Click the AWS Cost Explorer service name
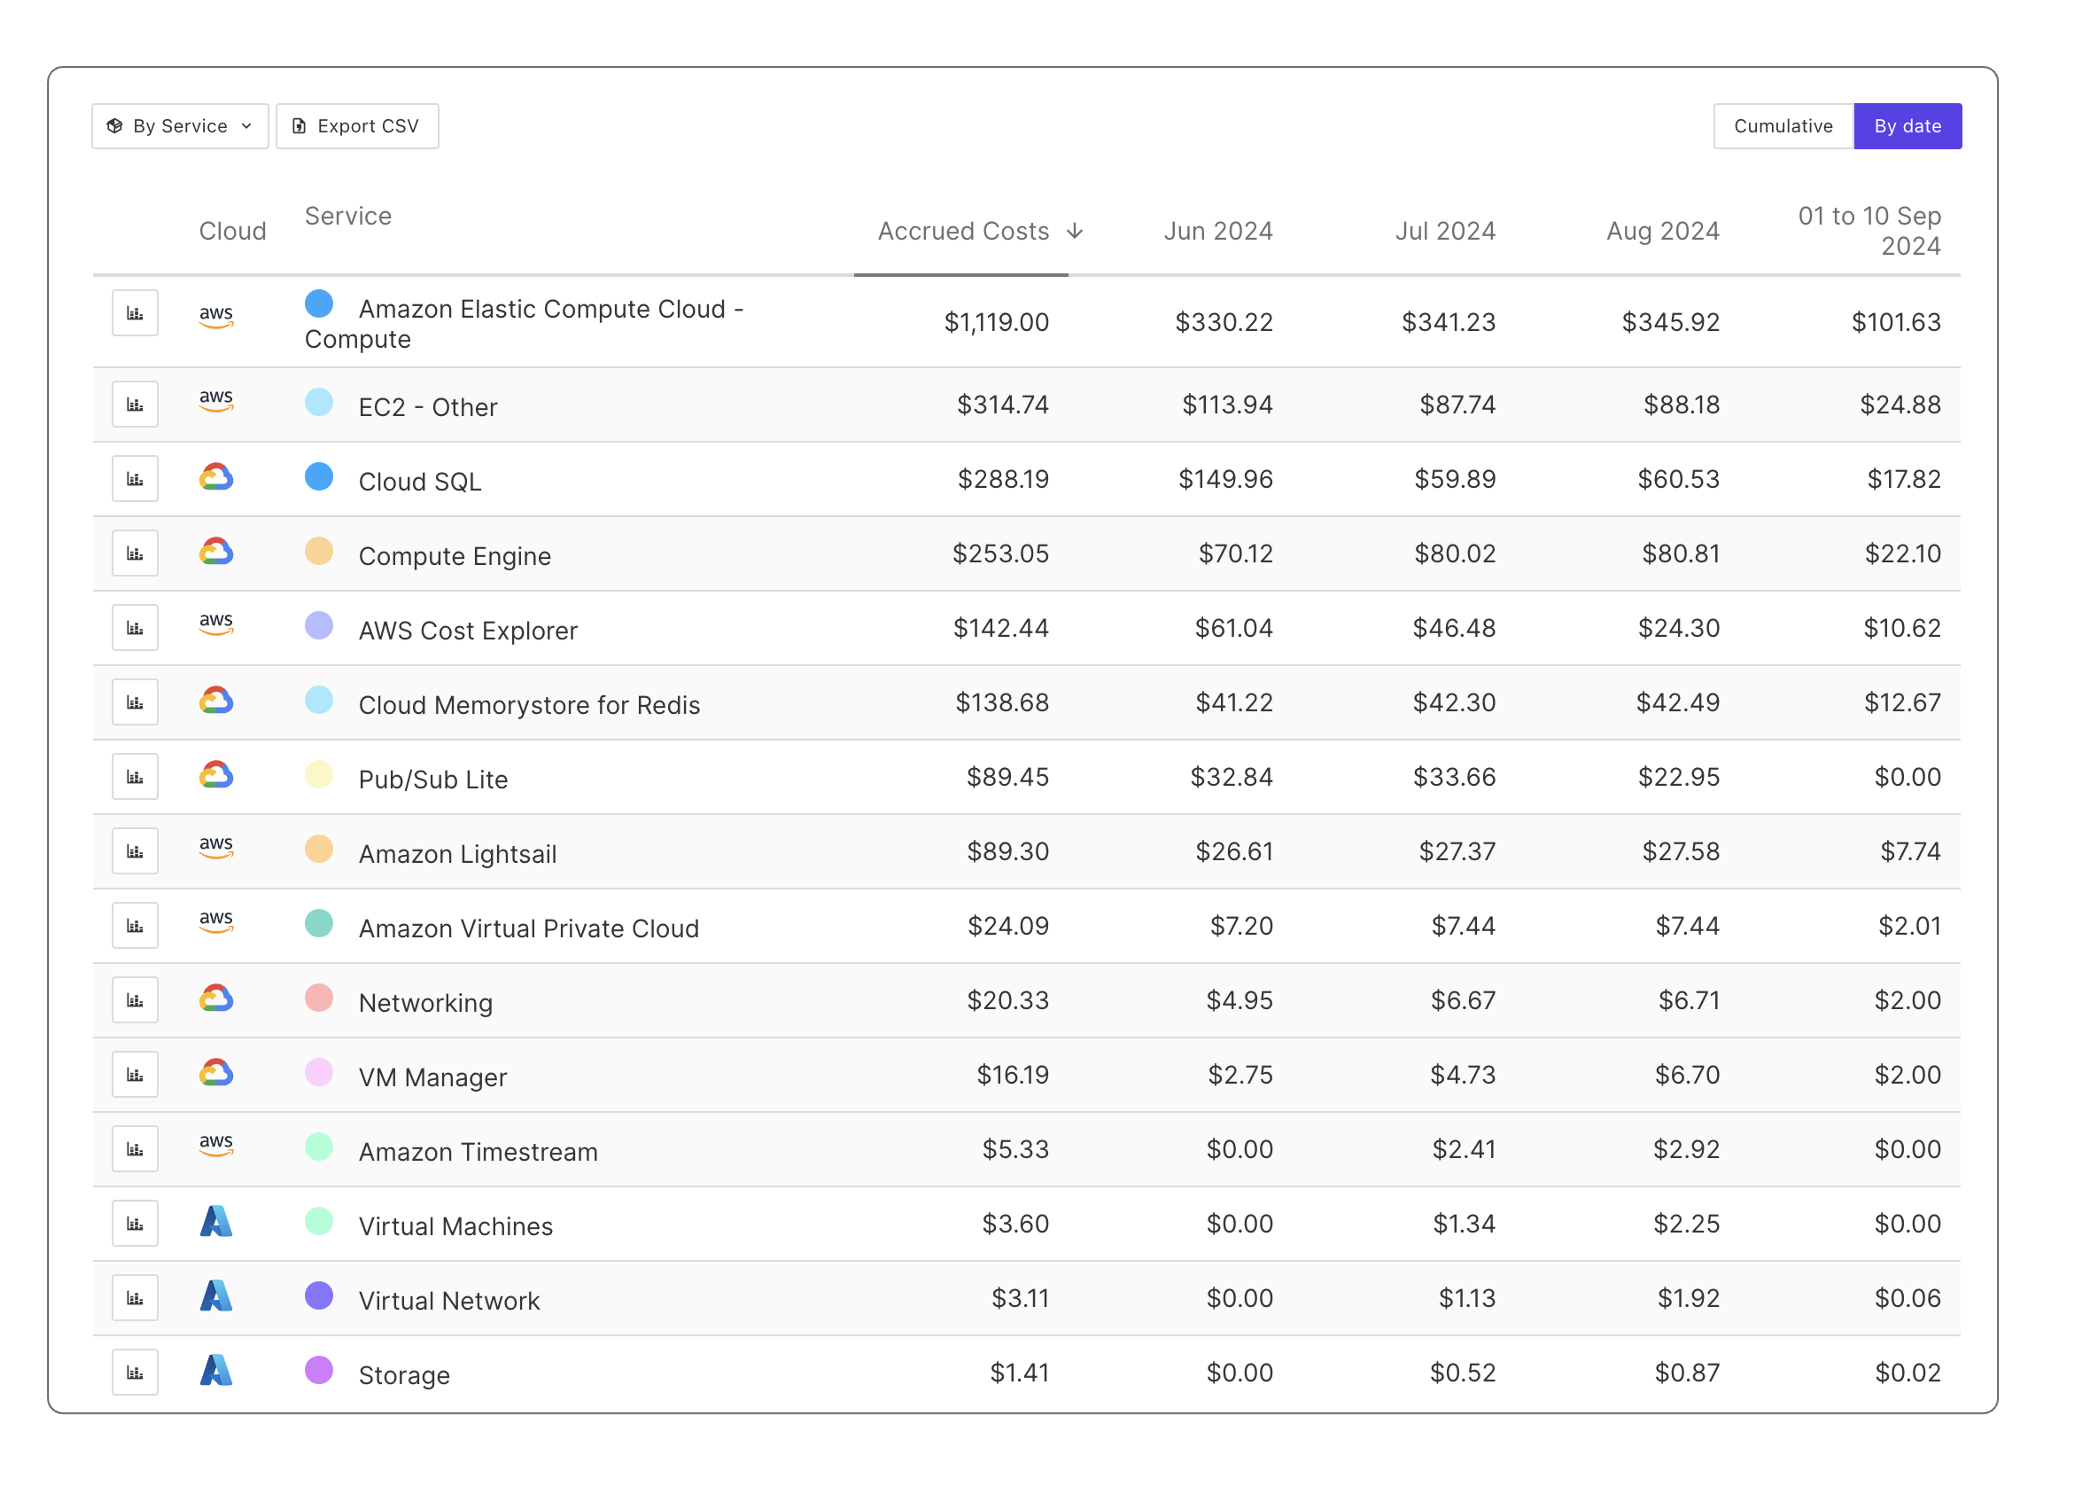This screenshot has height=1500, width=2084. pyautogui.click(x=468, y=631)
